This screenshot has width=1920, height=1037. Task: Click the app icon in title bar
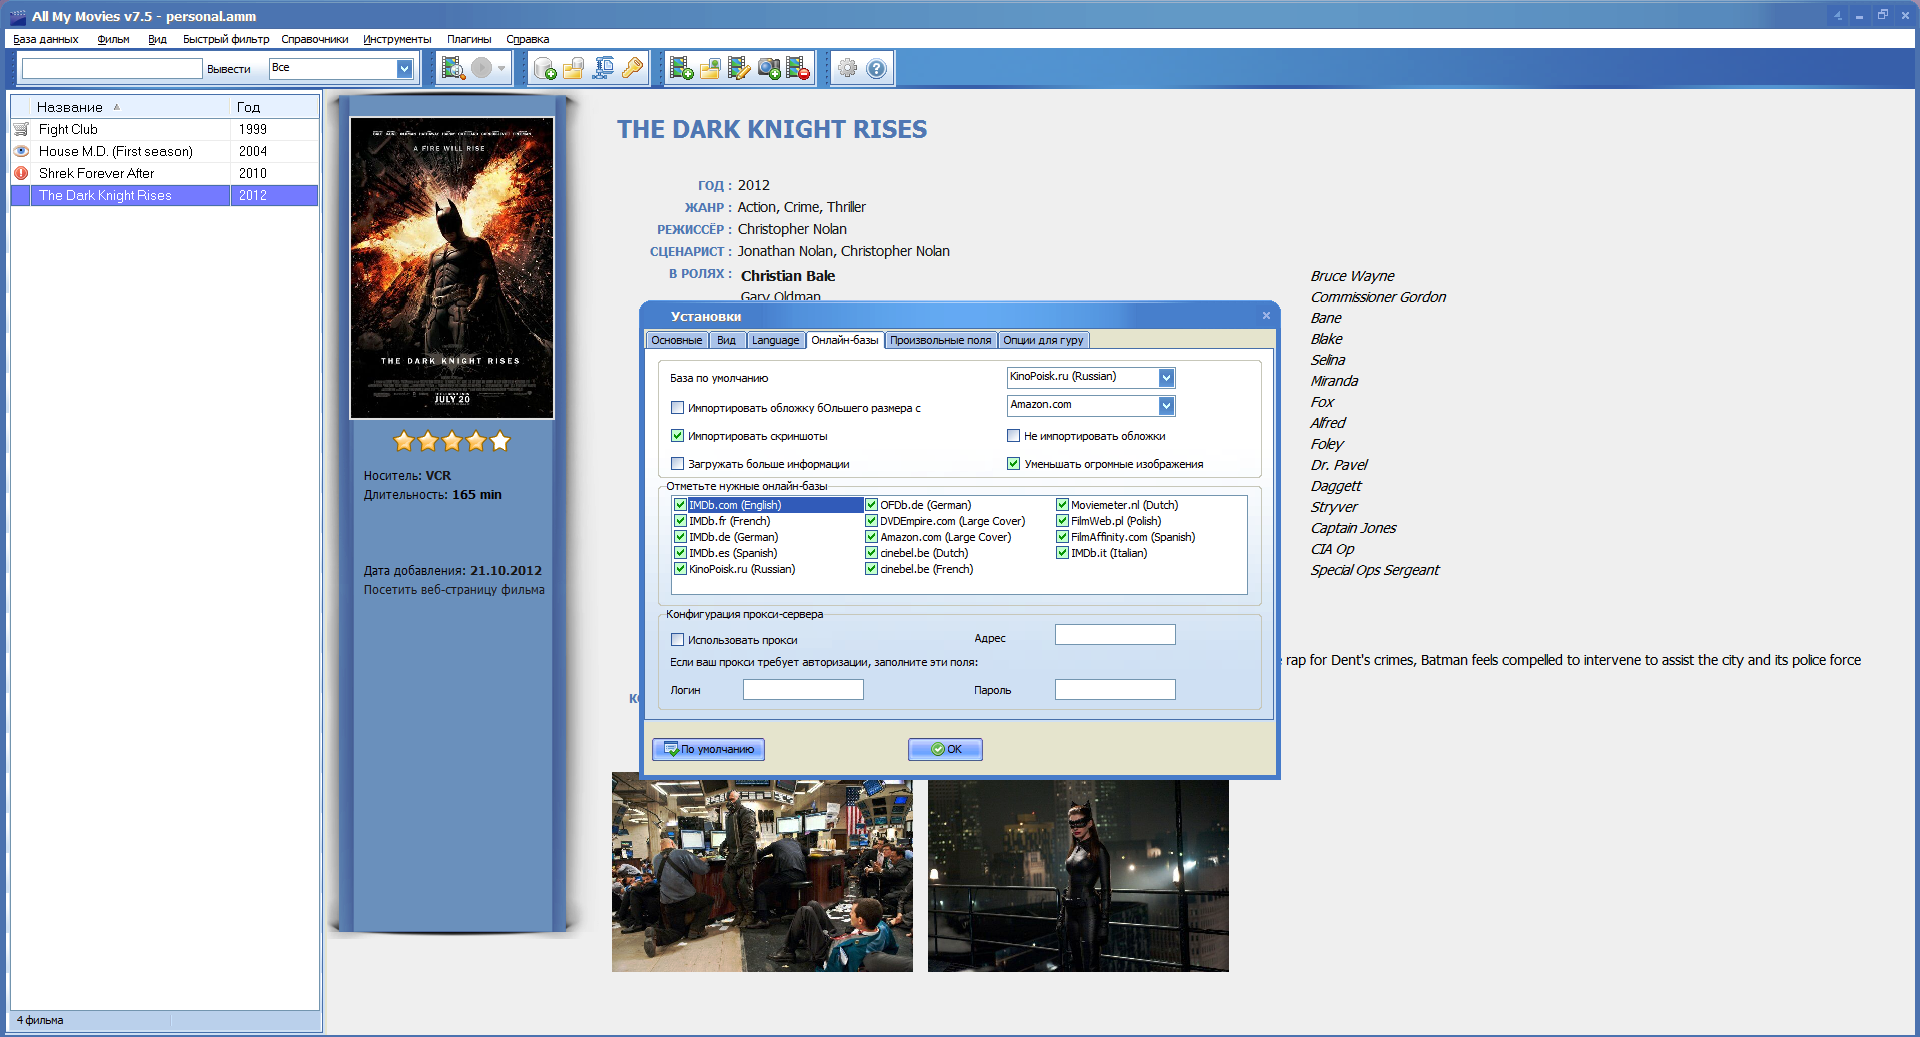click(x=17, y=16)
